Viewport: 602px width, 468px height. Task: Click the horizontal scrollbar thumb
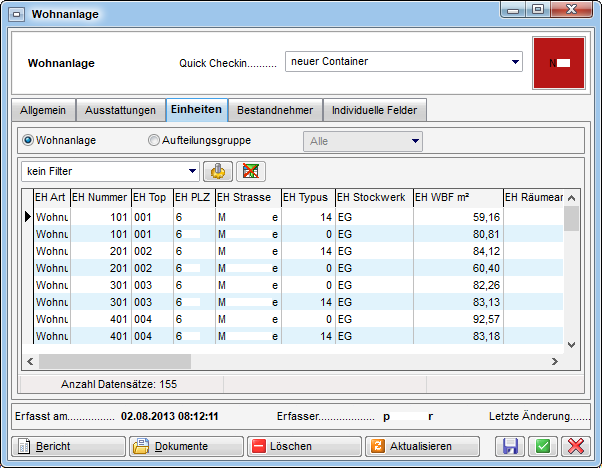(x=115, y=361)
